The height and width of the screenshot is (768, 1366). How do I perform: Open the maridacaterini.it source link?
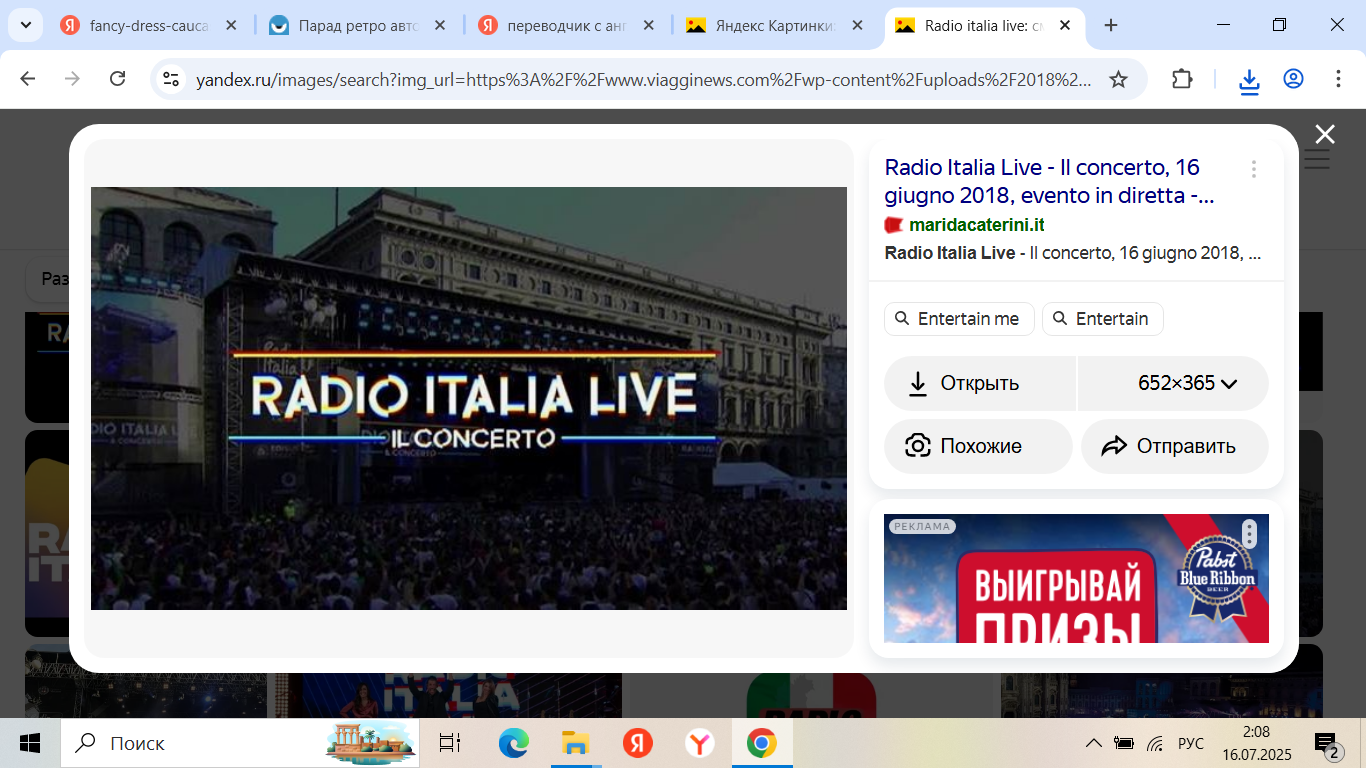(x=976, y=225)
